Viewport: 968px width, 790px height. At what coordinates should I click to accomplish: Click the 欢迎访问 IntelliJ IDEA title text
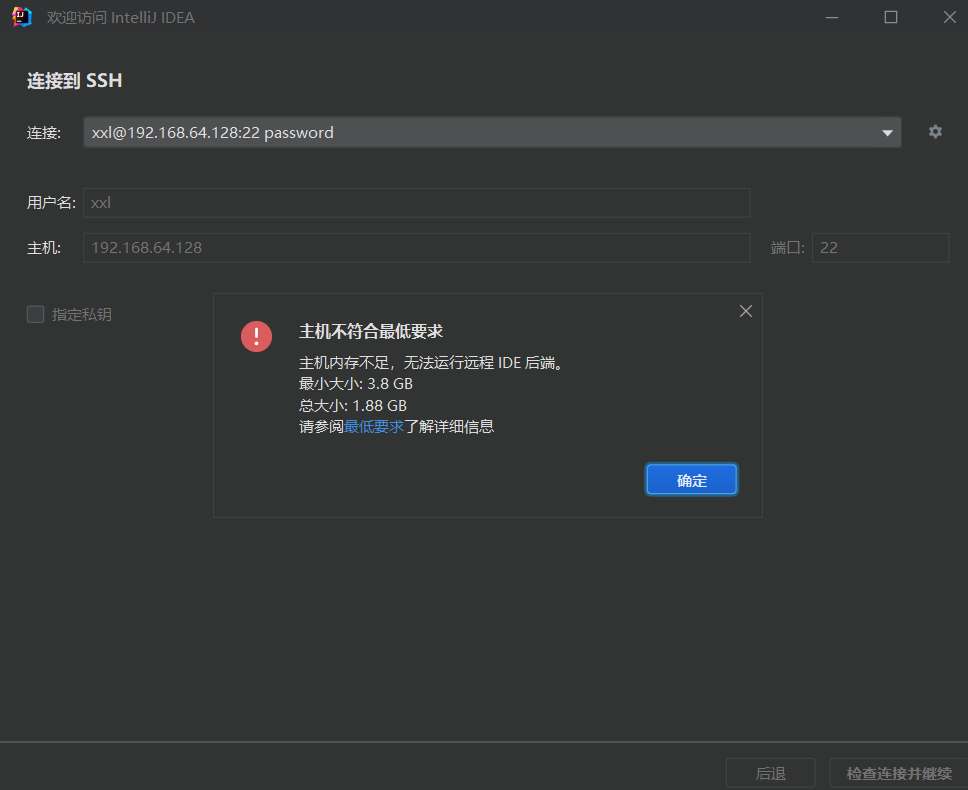tap(120, 18)
